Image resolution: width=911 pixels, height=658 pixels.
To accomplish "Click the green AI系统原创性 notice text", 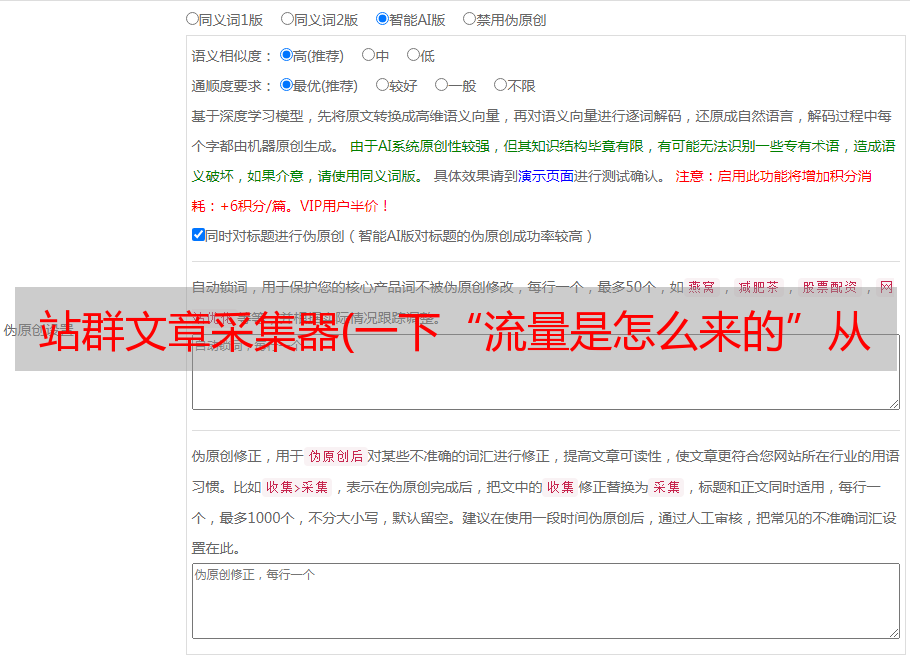I will 543,161.
